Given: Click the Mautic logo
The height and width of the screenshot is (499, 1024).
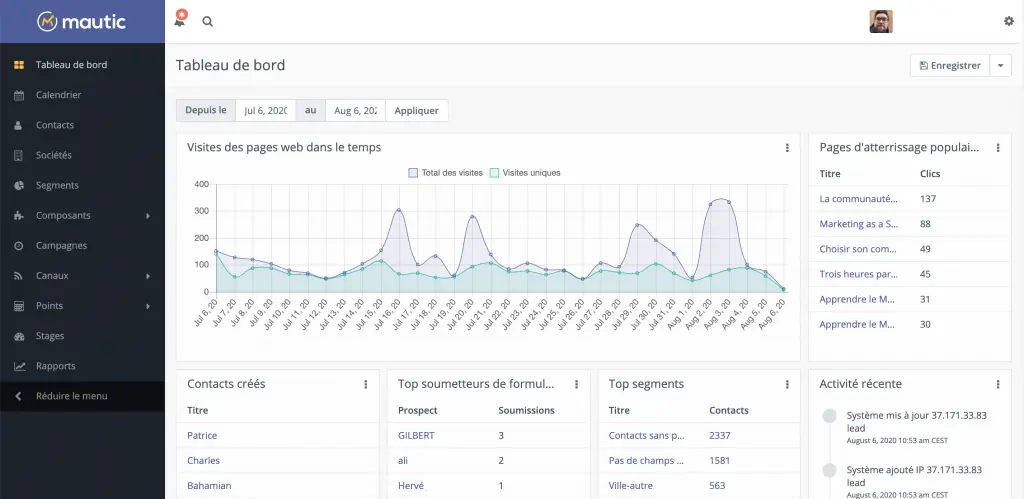Looking at the screenshot, I should (82, 22).
